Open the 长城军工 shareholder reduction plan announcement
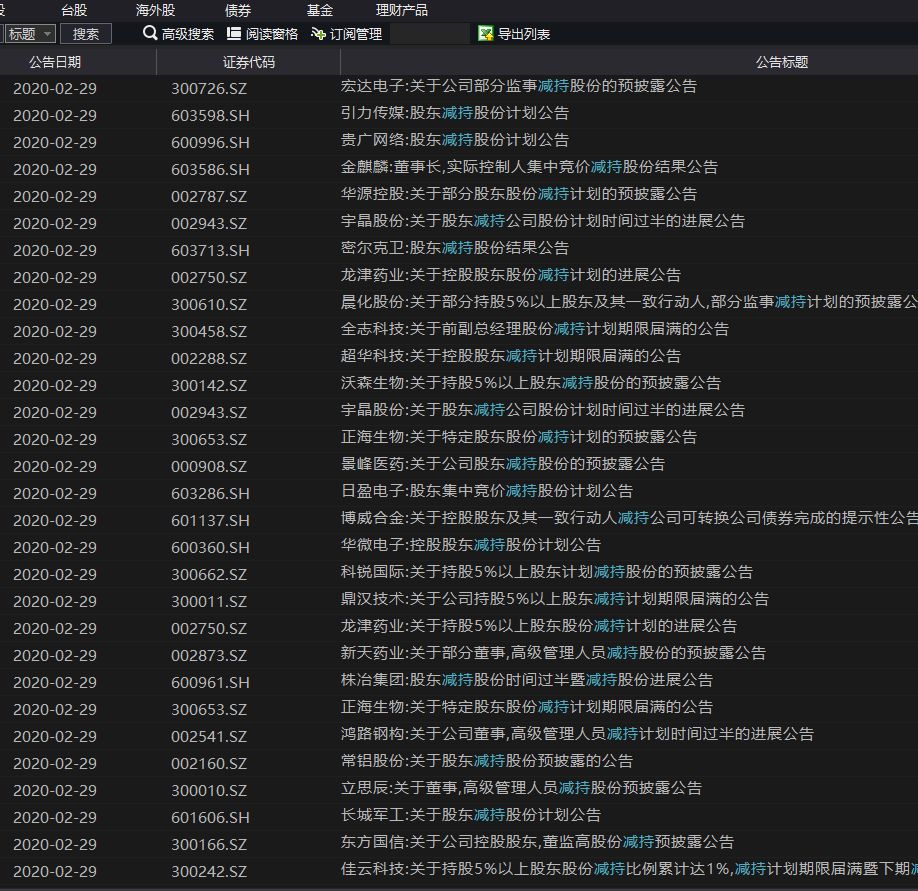 coord(471,815)
